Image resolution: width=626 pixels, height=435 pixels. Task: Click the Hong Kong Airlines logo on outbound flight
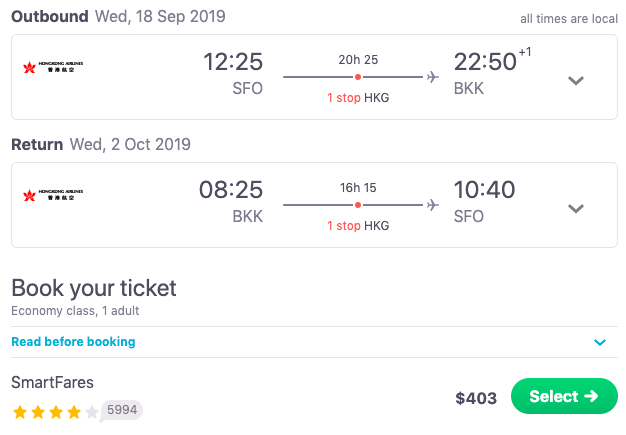click(x=53, y=68)
